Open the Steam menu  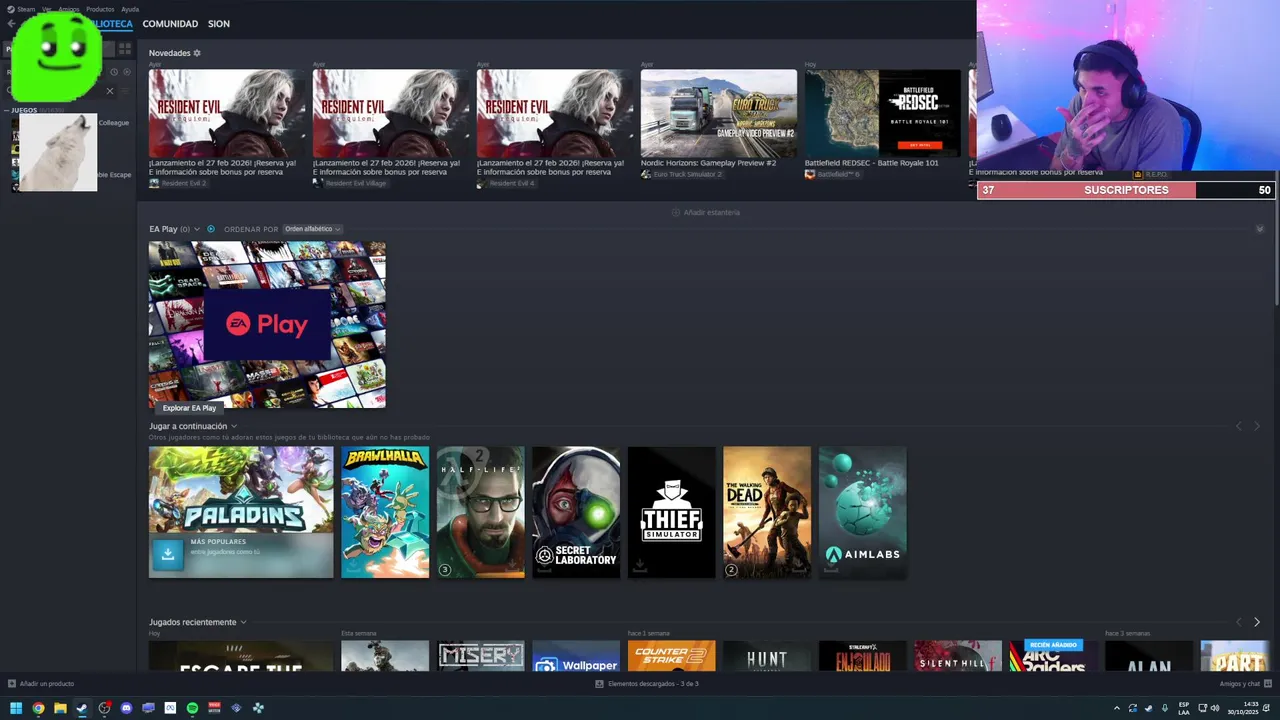pyautogui.click(x=25, y=9)
